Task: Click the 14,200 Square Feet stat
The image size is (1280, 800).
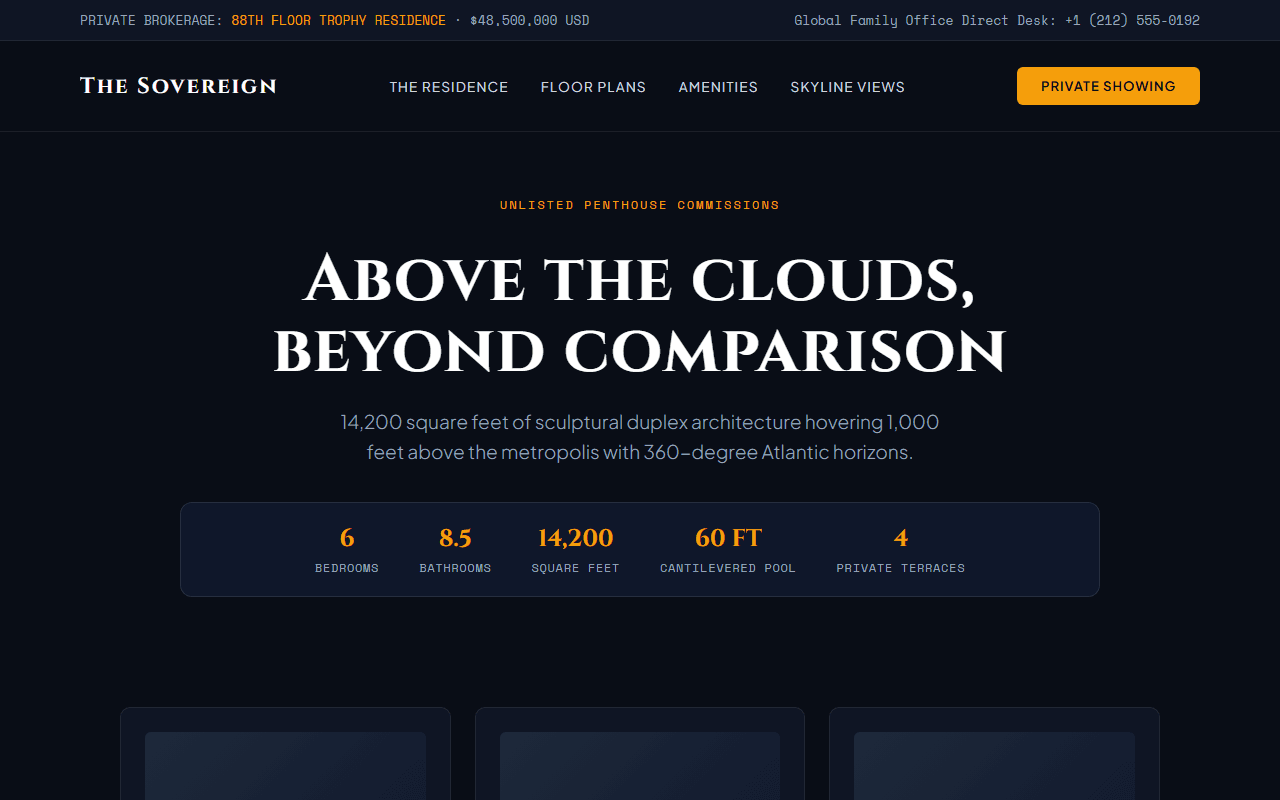Action: [x=575, y=550]
